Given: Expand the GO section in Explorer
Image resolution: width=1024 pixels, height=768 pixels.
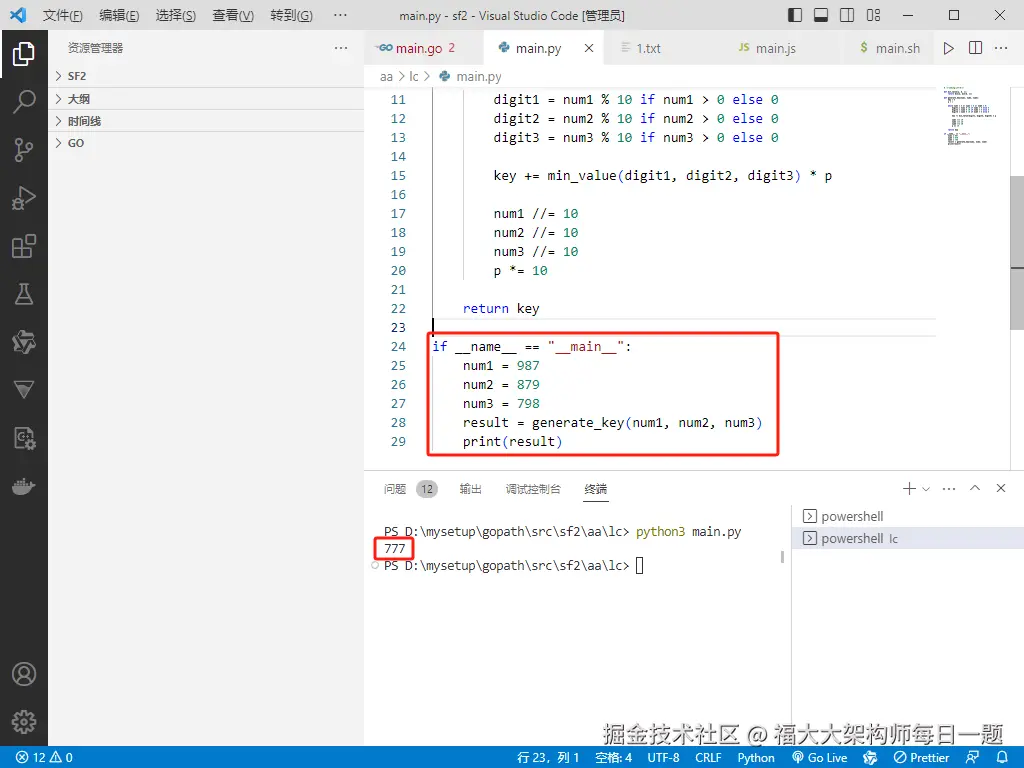Looking at the screenshot, I should [x=206, y=143].
